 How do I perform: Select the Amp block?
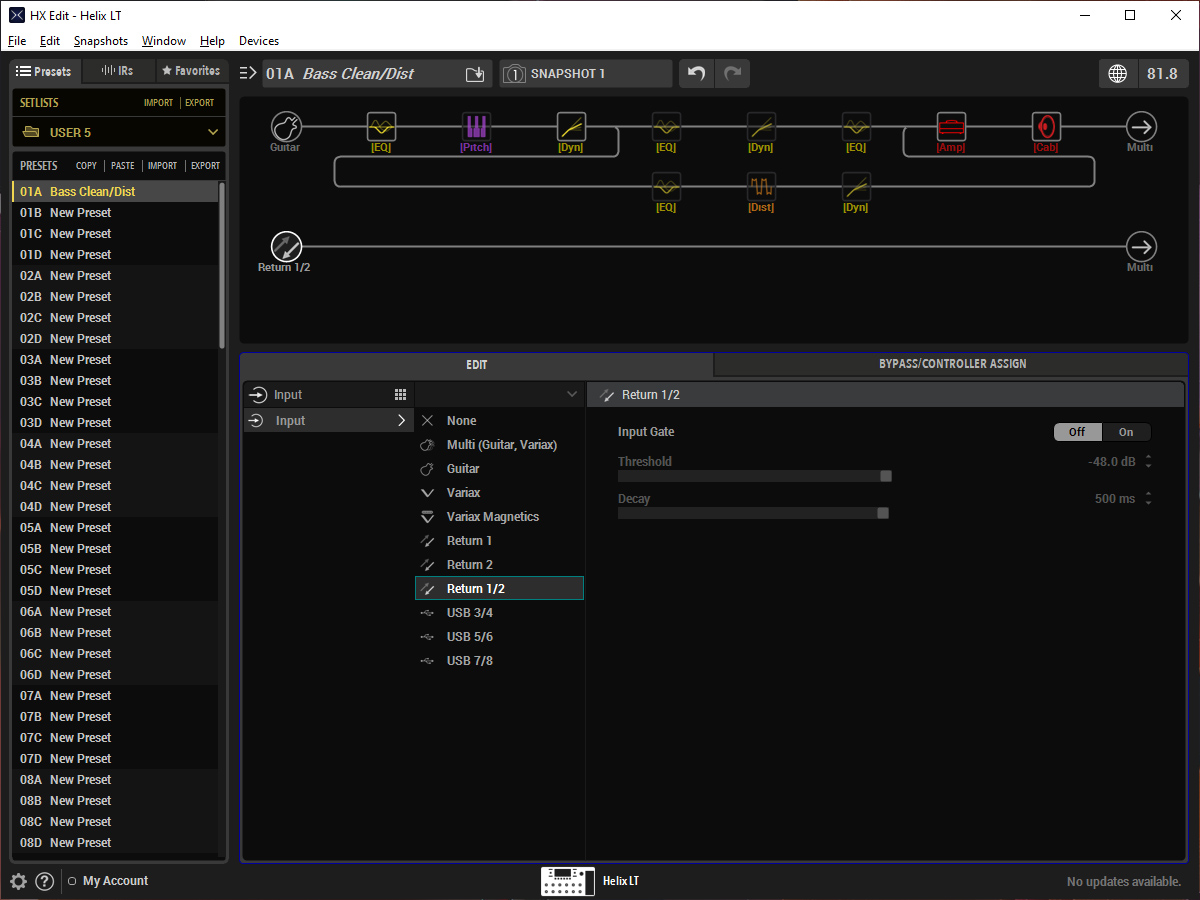coord(951,127)
